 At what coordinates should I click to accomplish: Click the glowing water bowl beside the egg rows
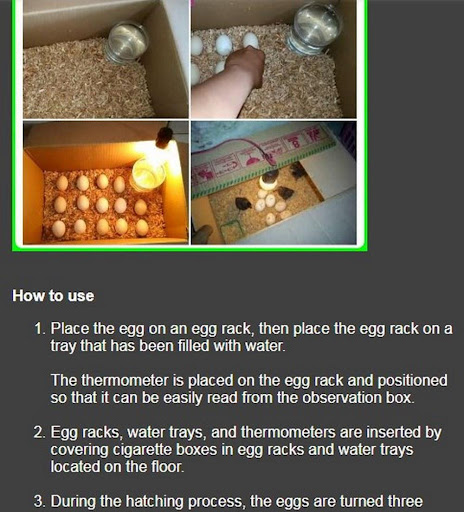tap(148, 174)
